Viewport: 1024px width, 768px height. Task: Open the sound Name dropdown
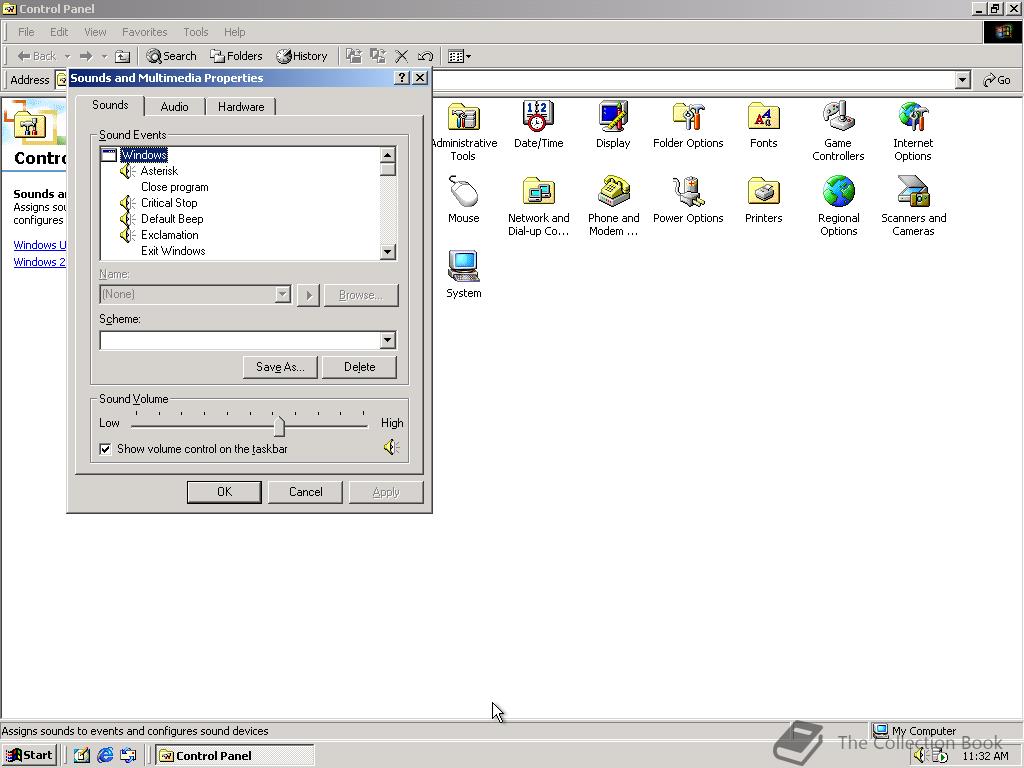(282, 295)
